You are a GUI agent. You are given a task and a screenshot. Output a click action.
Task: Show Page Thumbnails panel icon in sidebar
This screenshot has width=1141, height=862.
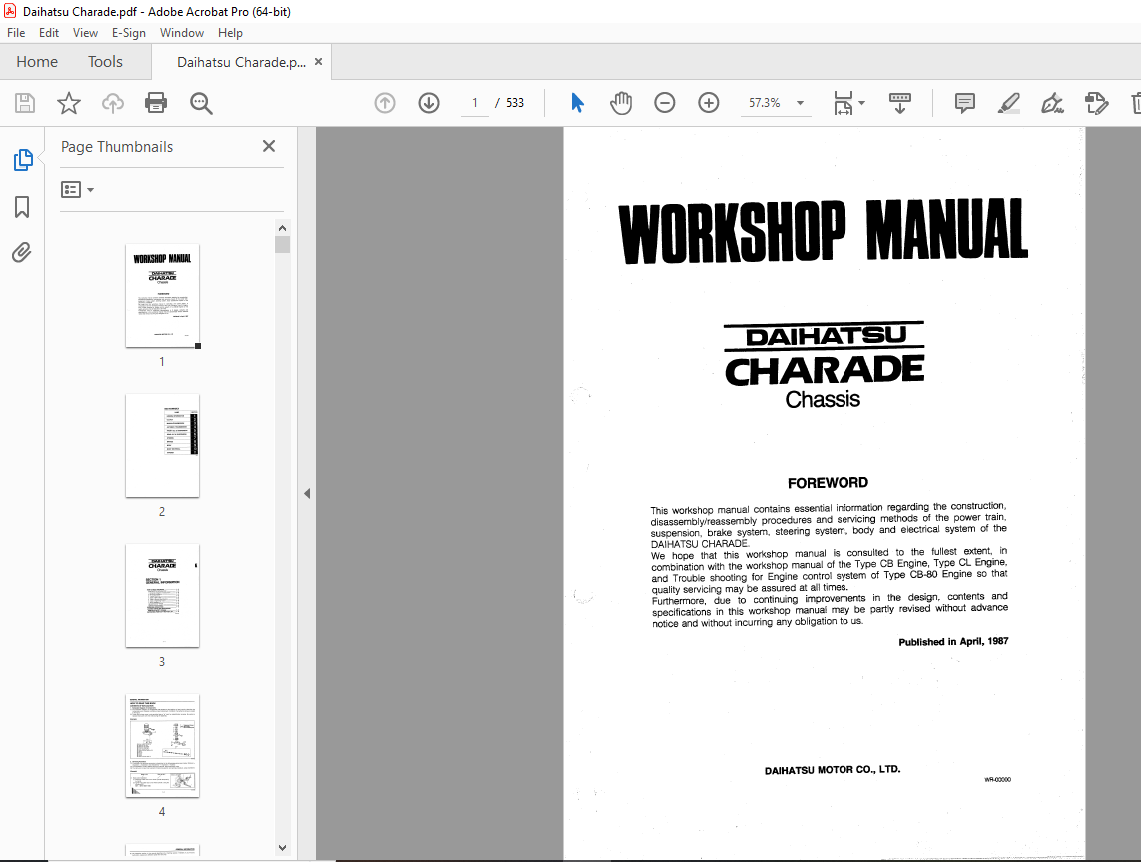[x=23, y=160]
